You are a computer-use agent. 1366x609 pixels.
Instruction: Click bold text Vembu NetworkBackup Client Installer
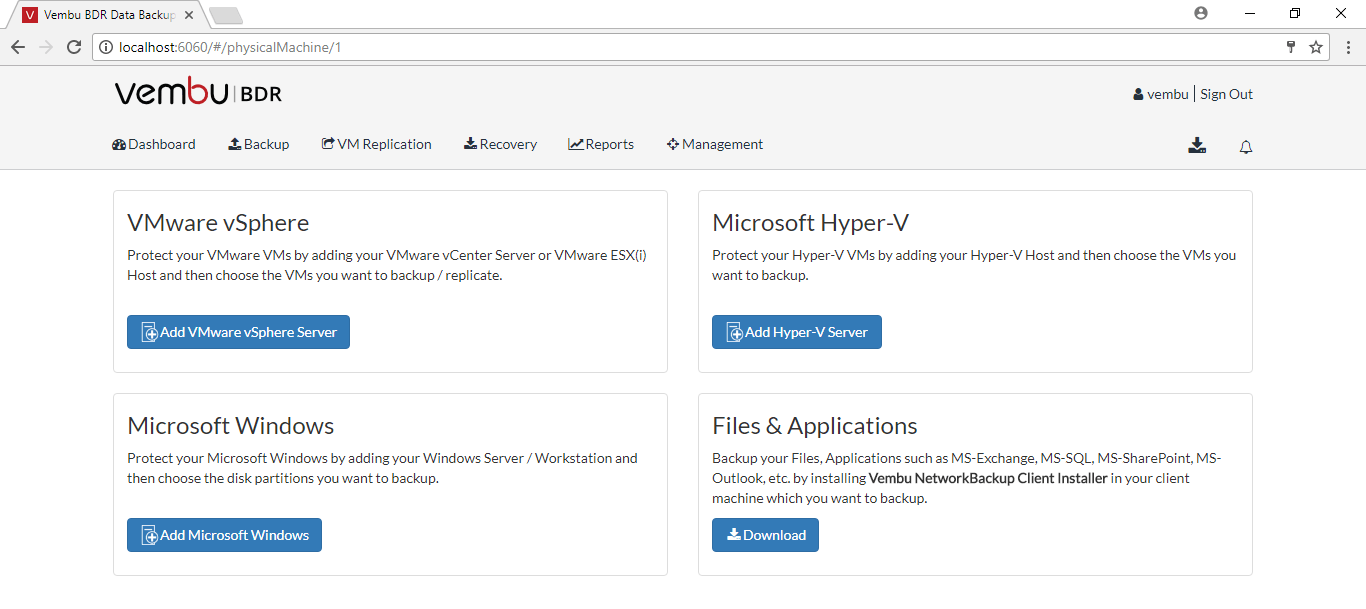pyautogui.click(x=988, y=478)
